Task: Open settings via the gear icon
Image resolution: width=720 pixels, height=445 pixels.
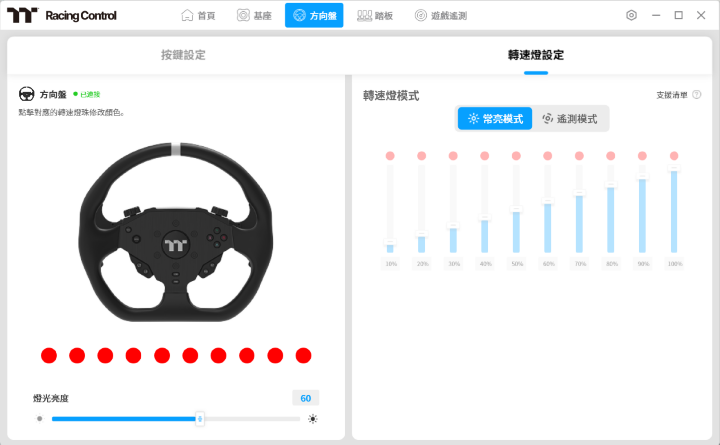Action: tap(631, 16)
